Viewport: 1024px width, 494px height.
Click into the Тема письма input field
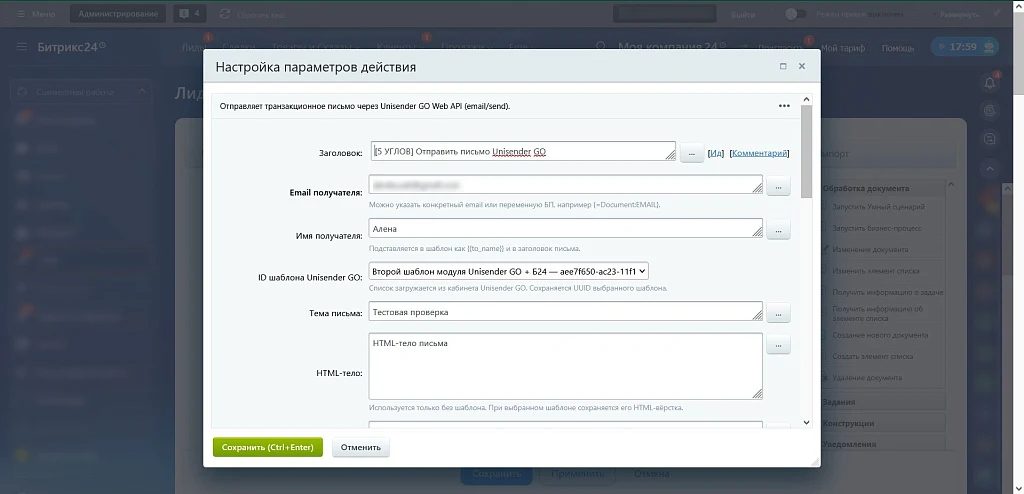(x=566, y=312)
